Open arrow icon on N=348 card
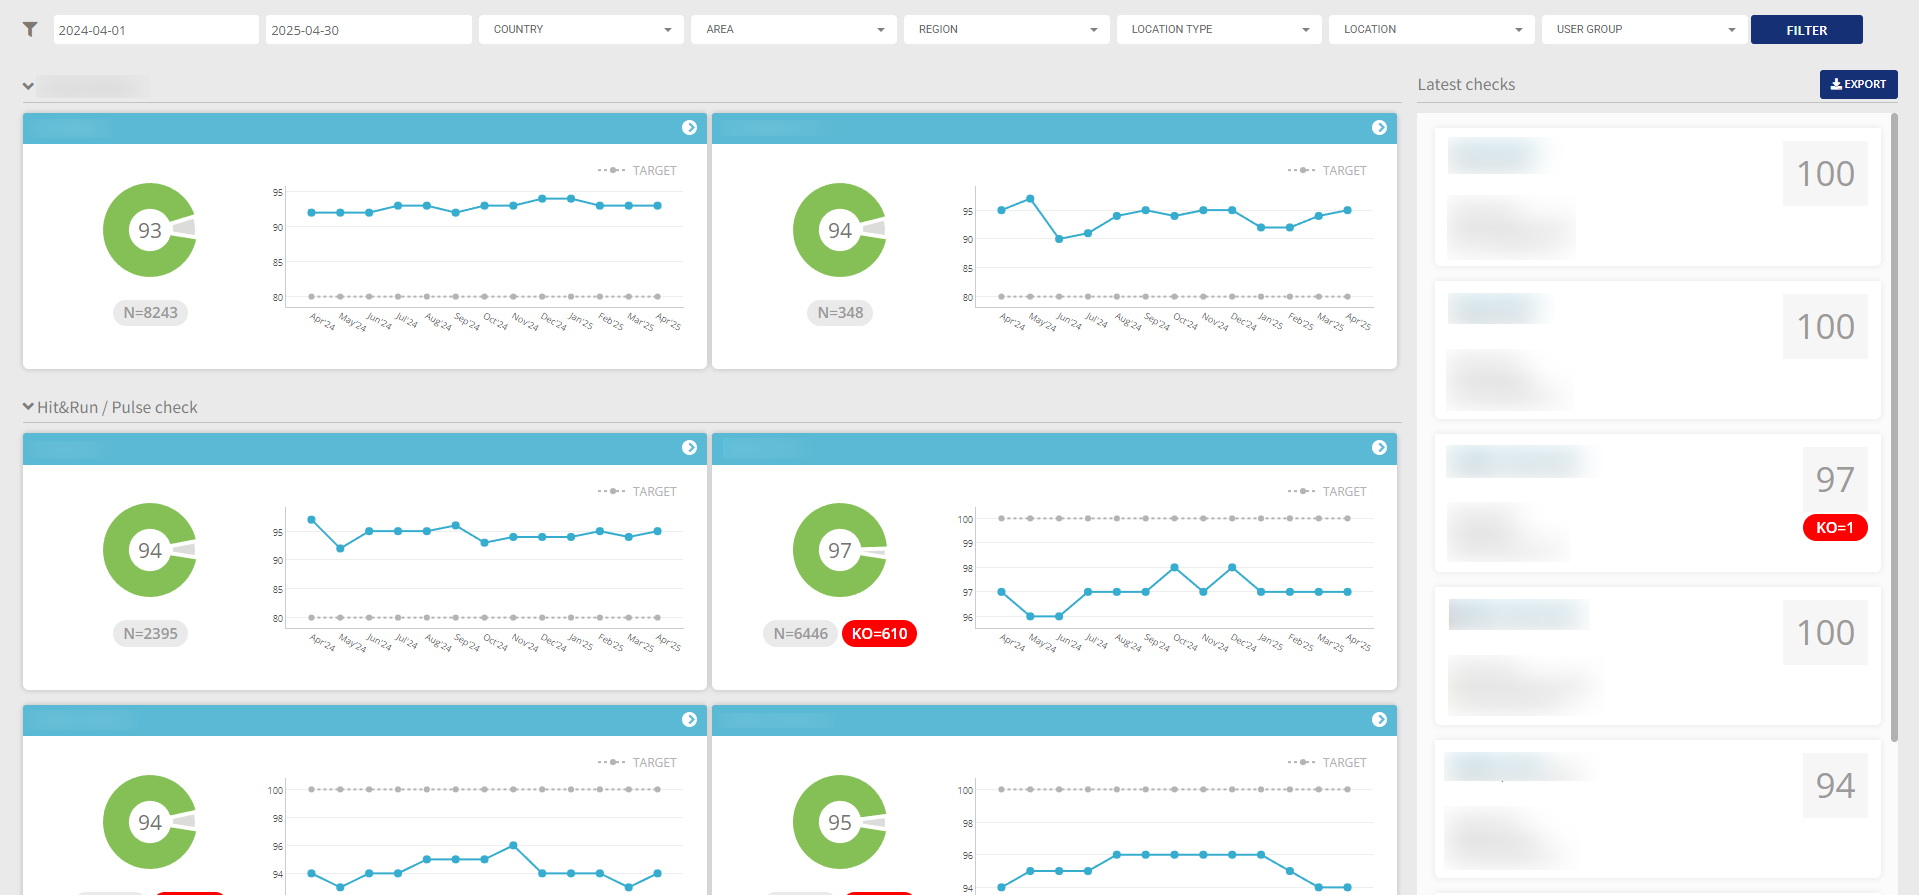The height and width of the screenshot is (895, 1919). [1379, 127]
